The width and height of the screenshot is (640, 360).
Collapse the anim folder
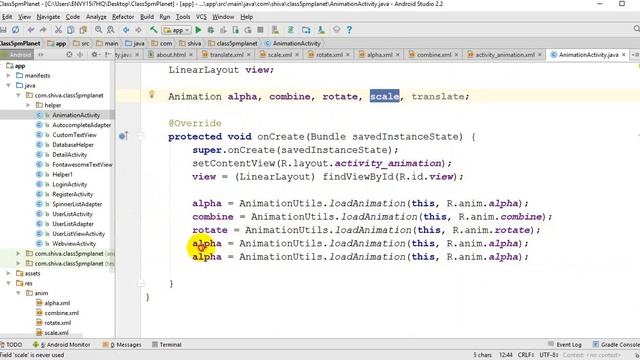(18, 293)
